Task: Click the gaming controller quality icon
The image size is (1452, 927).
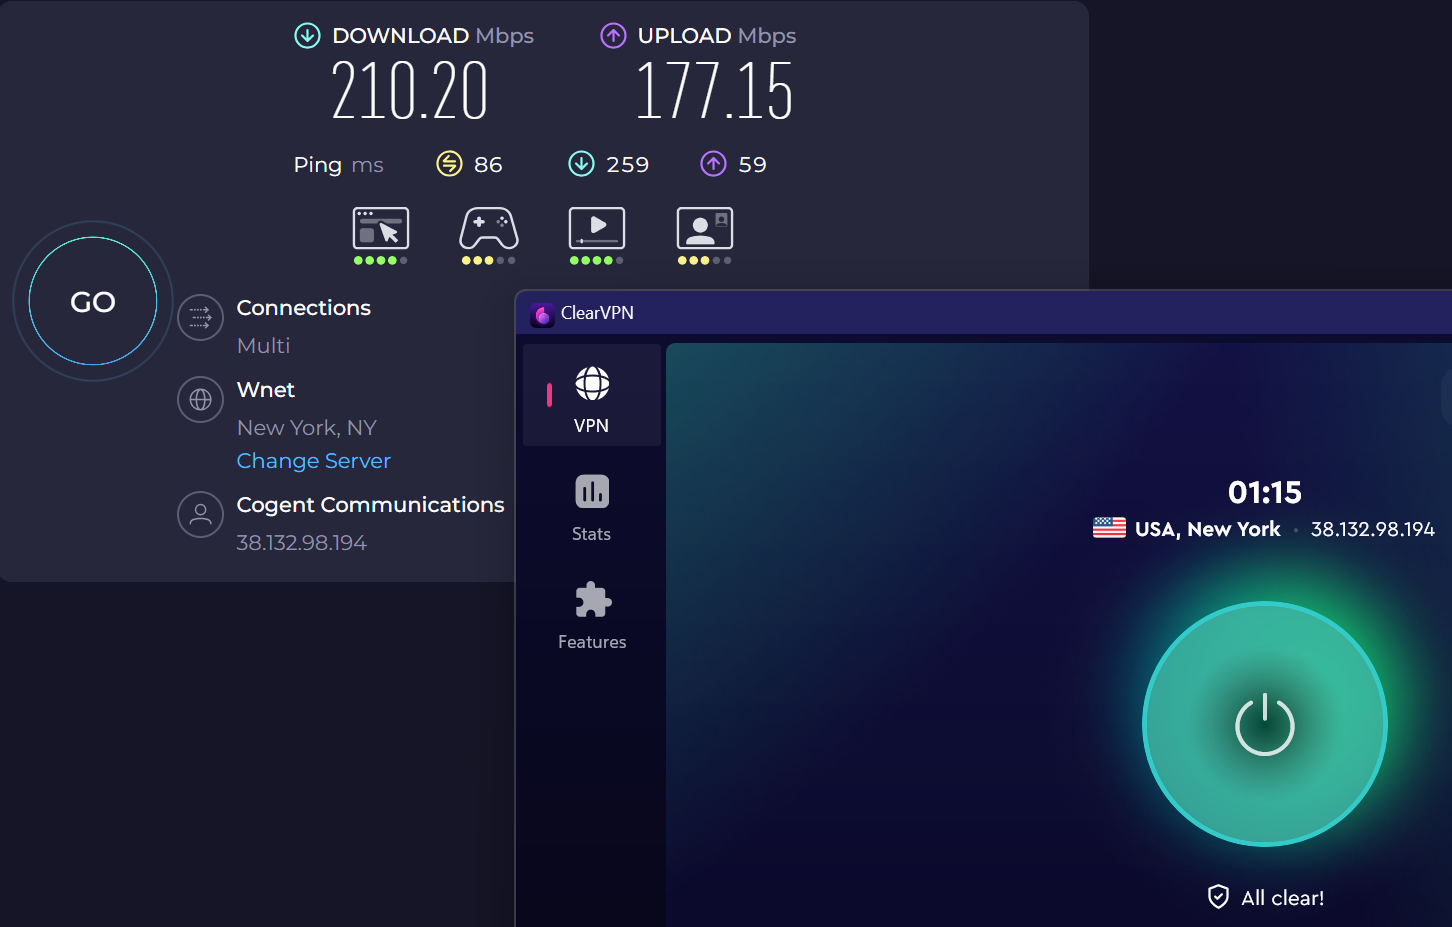Action: [488, 229]
